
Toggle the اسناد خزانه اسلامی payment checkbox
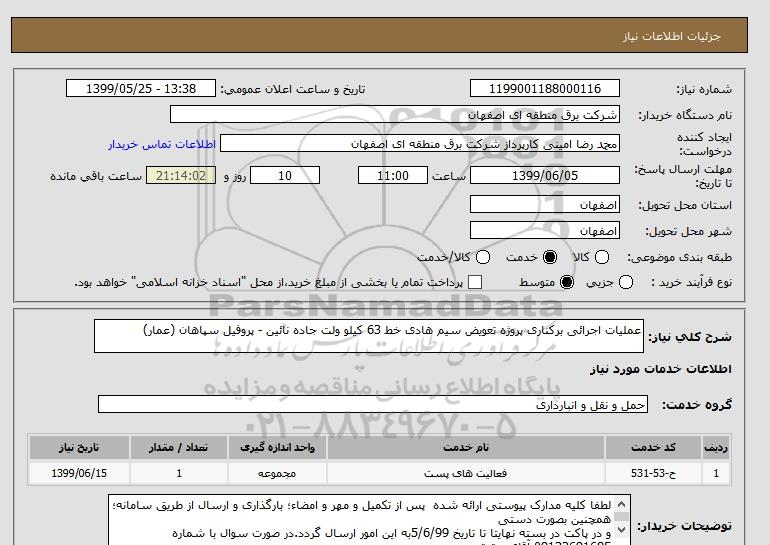[475, 282]
